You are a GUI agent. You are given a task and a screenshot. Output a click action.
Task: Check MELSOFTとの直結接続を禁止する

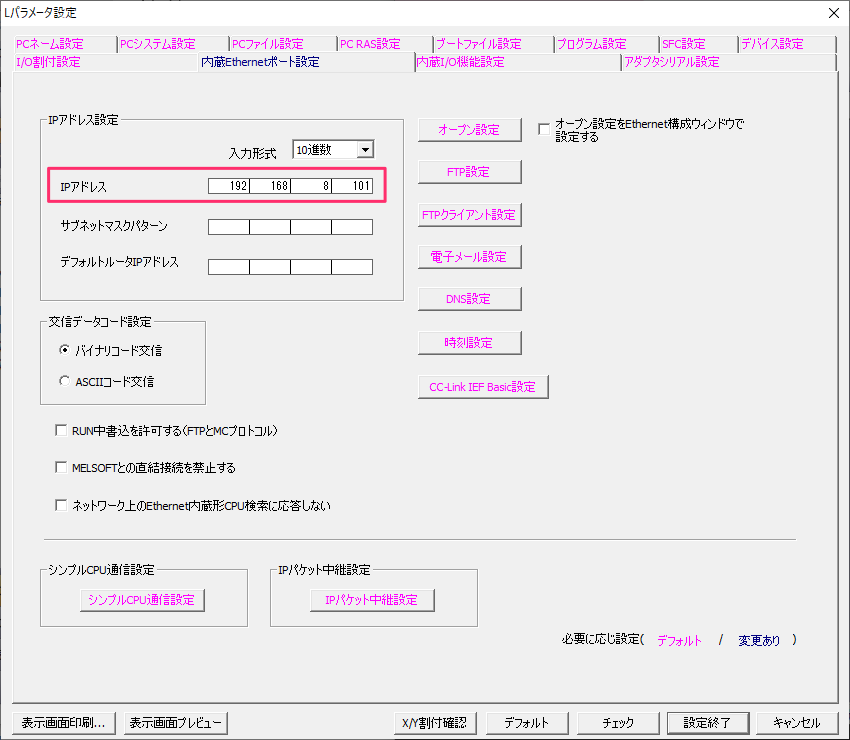(62, 468)
